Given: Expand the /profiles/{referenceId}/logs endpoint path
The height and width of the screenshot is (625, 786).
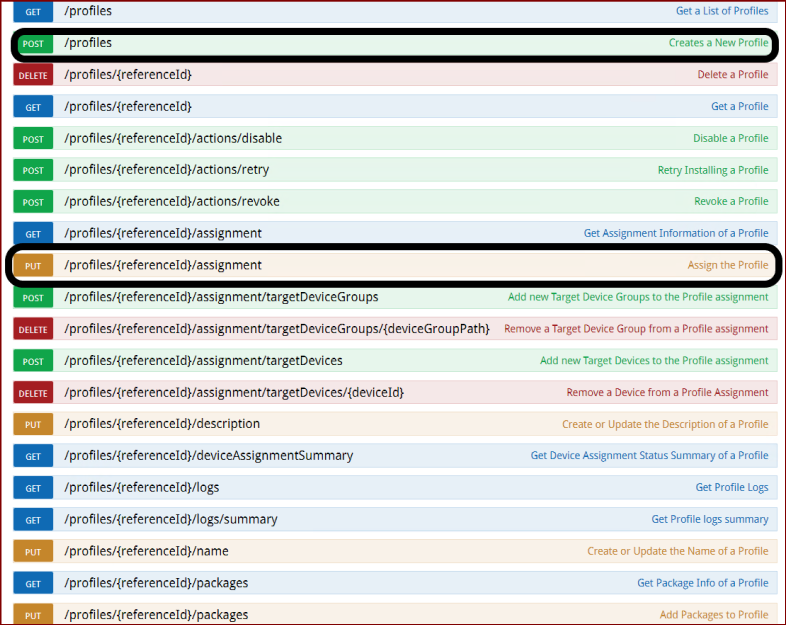Looking at the screenshot, I should tap(141, 488).
